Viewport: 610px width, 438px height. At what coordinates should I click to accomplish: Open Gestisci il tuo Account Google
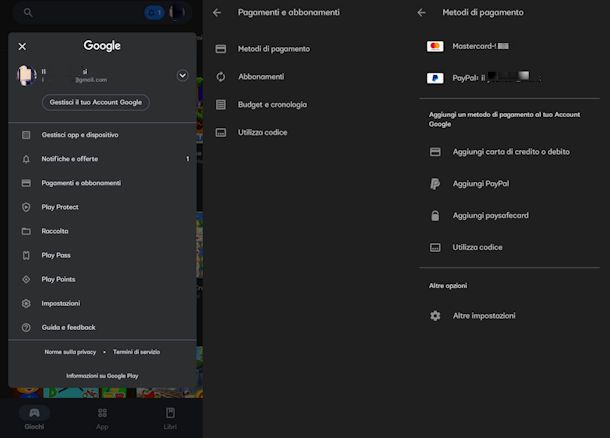96,102
